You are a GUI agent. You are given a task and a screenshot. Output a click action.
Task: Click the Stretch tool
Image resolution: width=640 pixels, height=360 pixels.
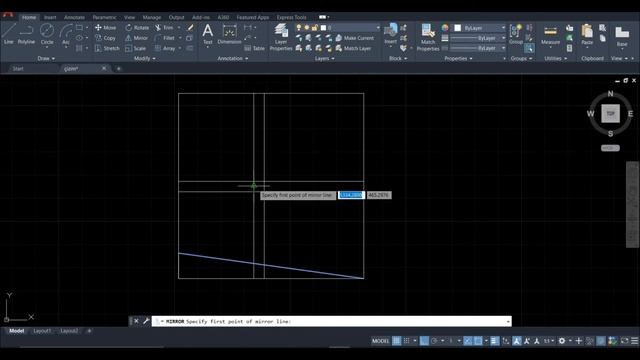point(107,48)
